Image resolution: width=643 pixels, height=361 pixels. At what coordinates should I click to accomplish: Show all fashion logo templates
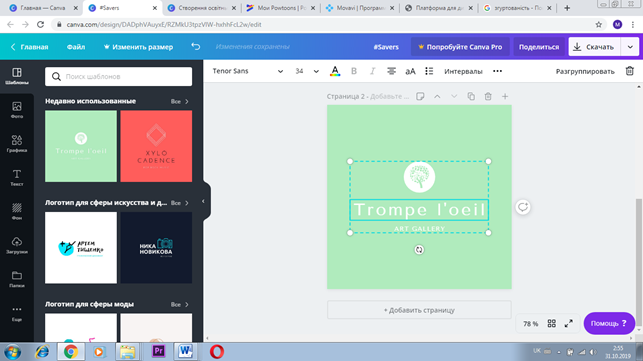click(180, 304)
